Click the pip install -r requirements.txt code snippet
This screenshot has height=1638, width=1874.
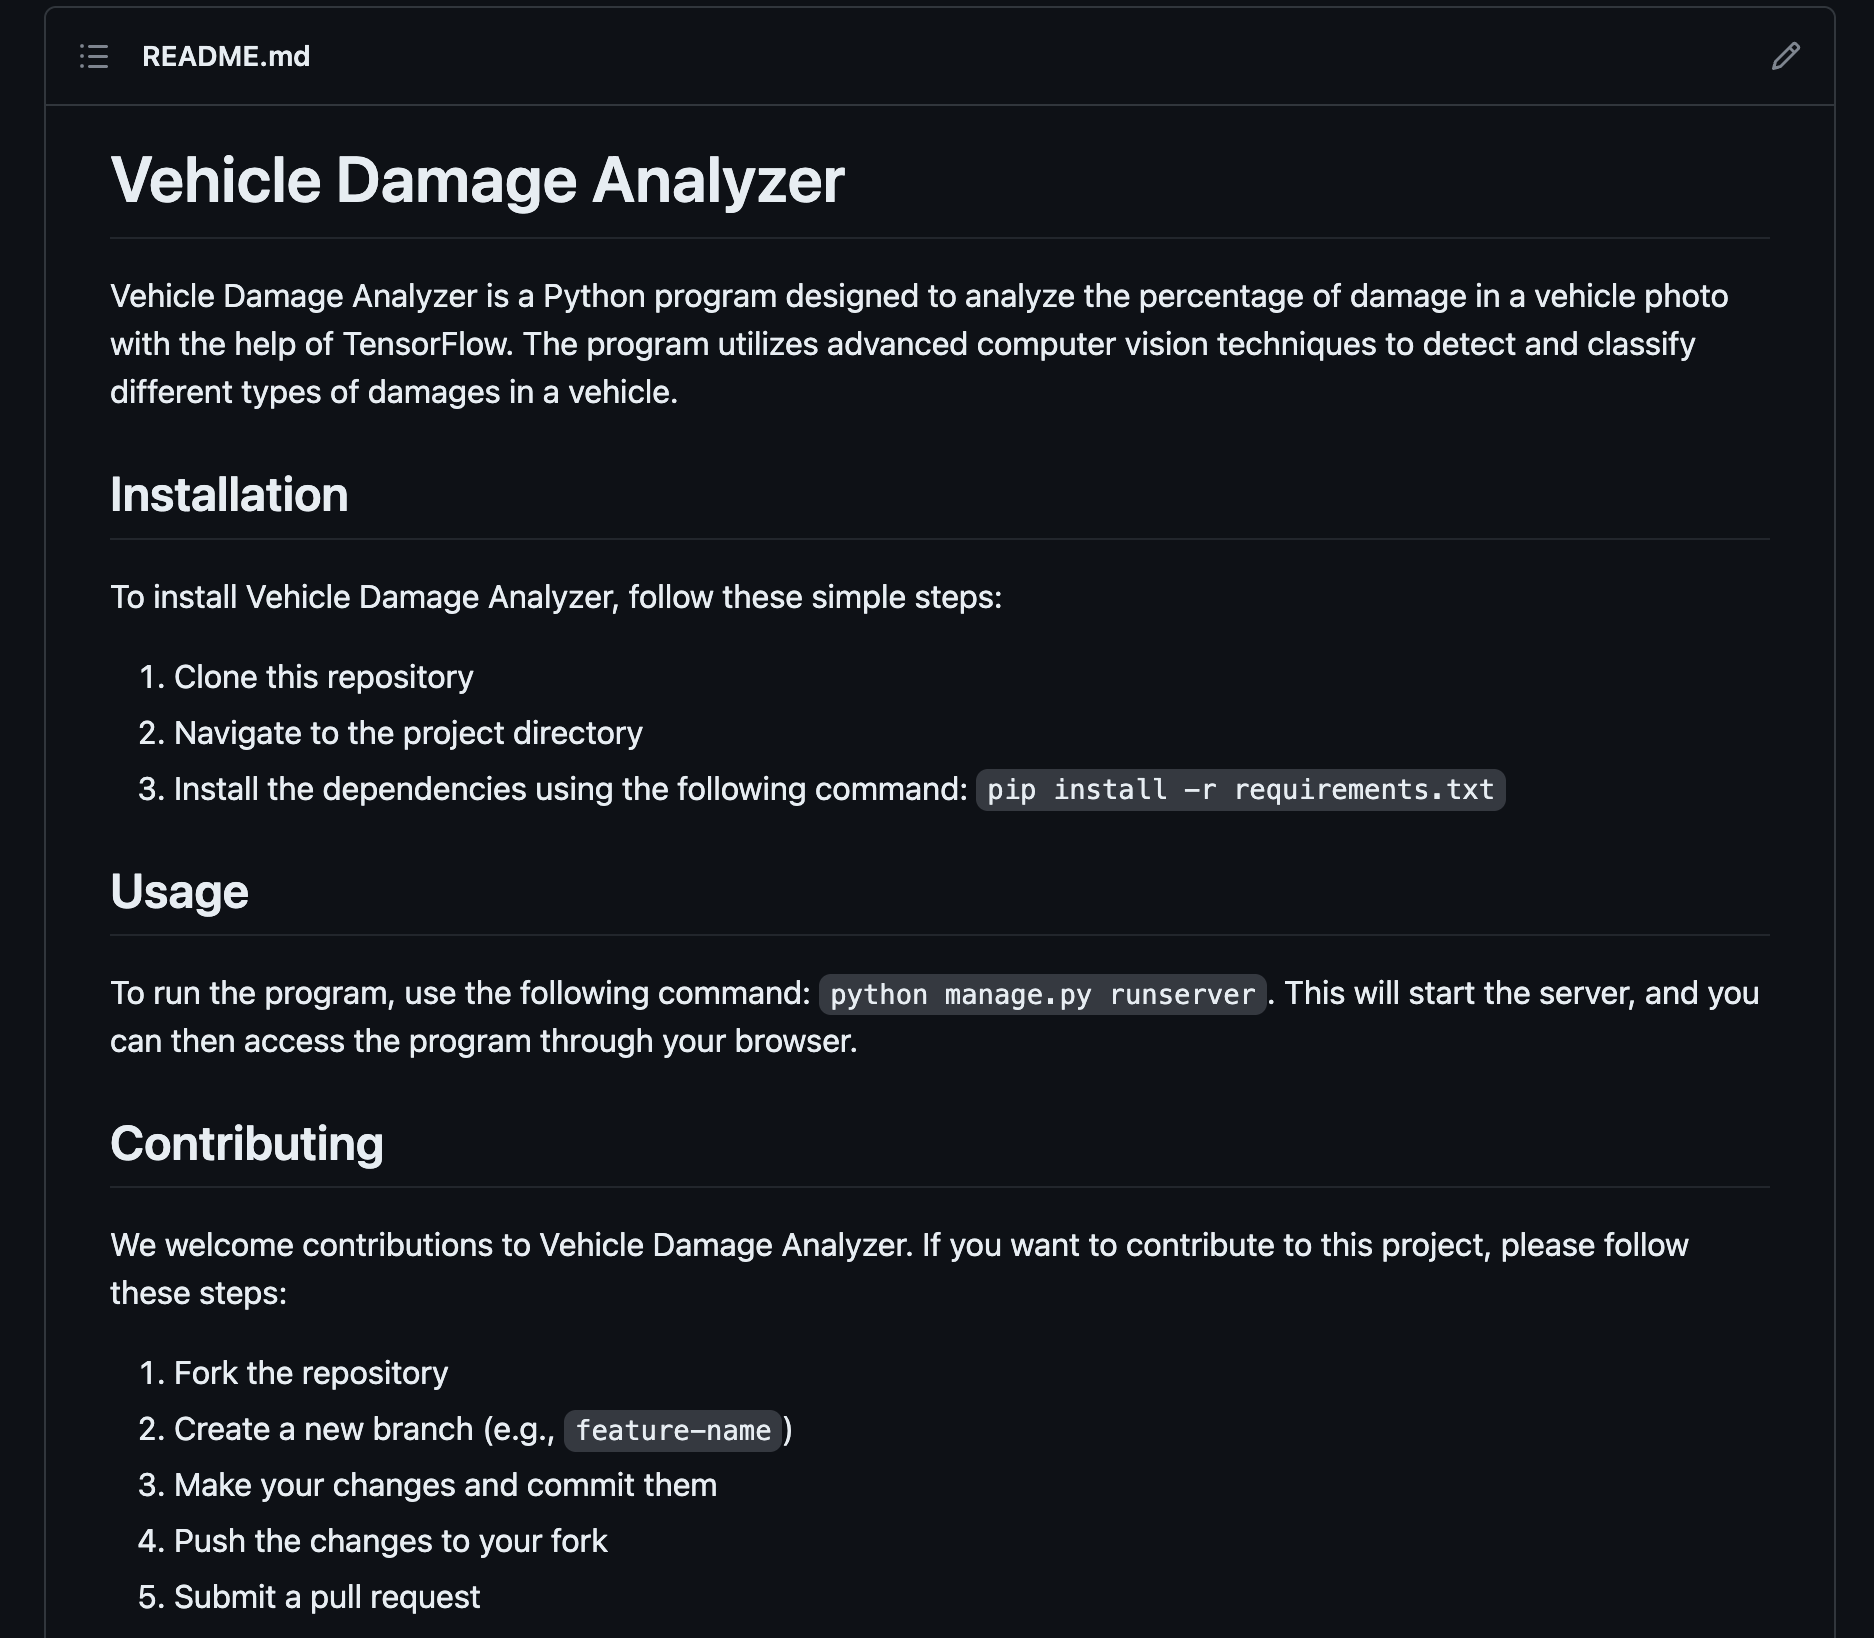[x=1240, y=790]
